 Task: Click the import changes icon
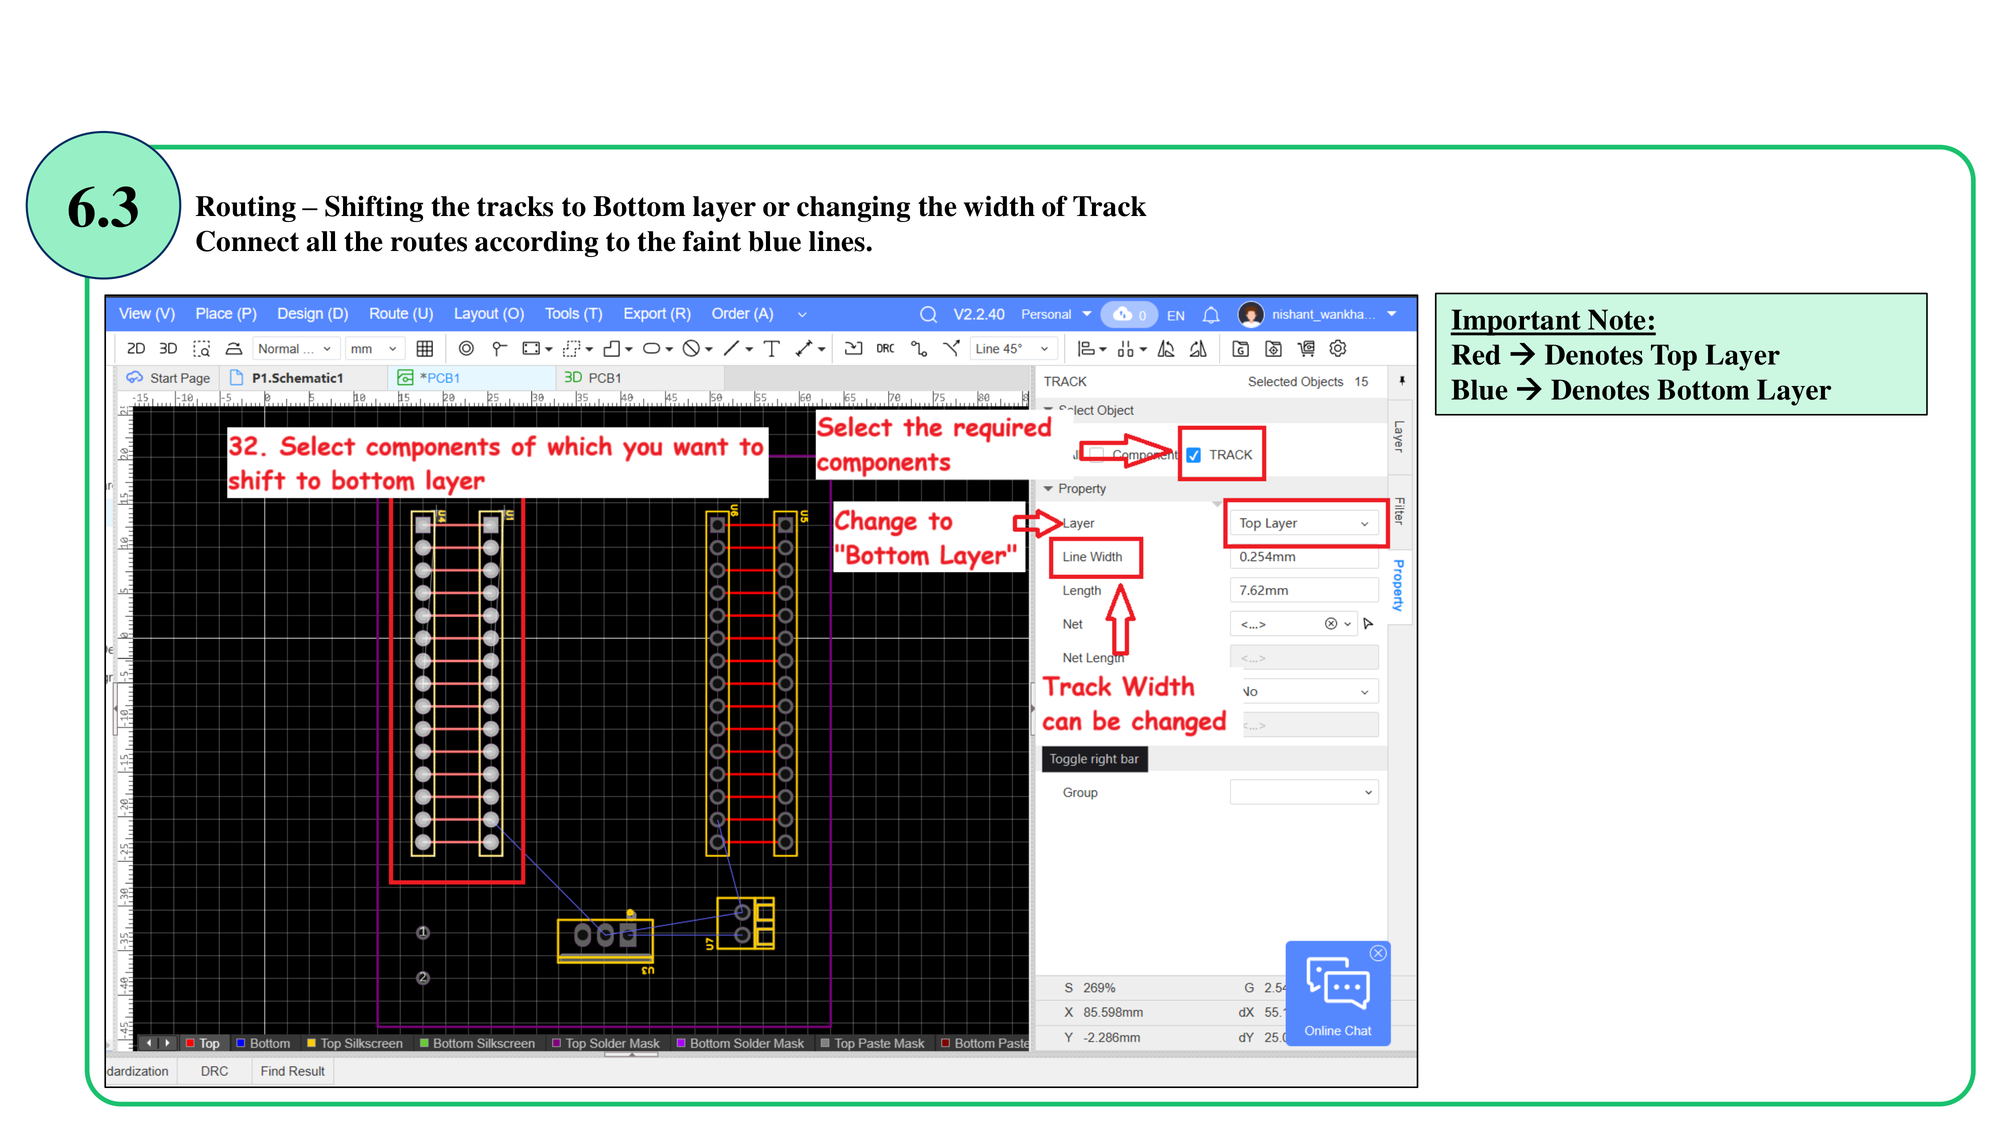[x=853, y=349]
